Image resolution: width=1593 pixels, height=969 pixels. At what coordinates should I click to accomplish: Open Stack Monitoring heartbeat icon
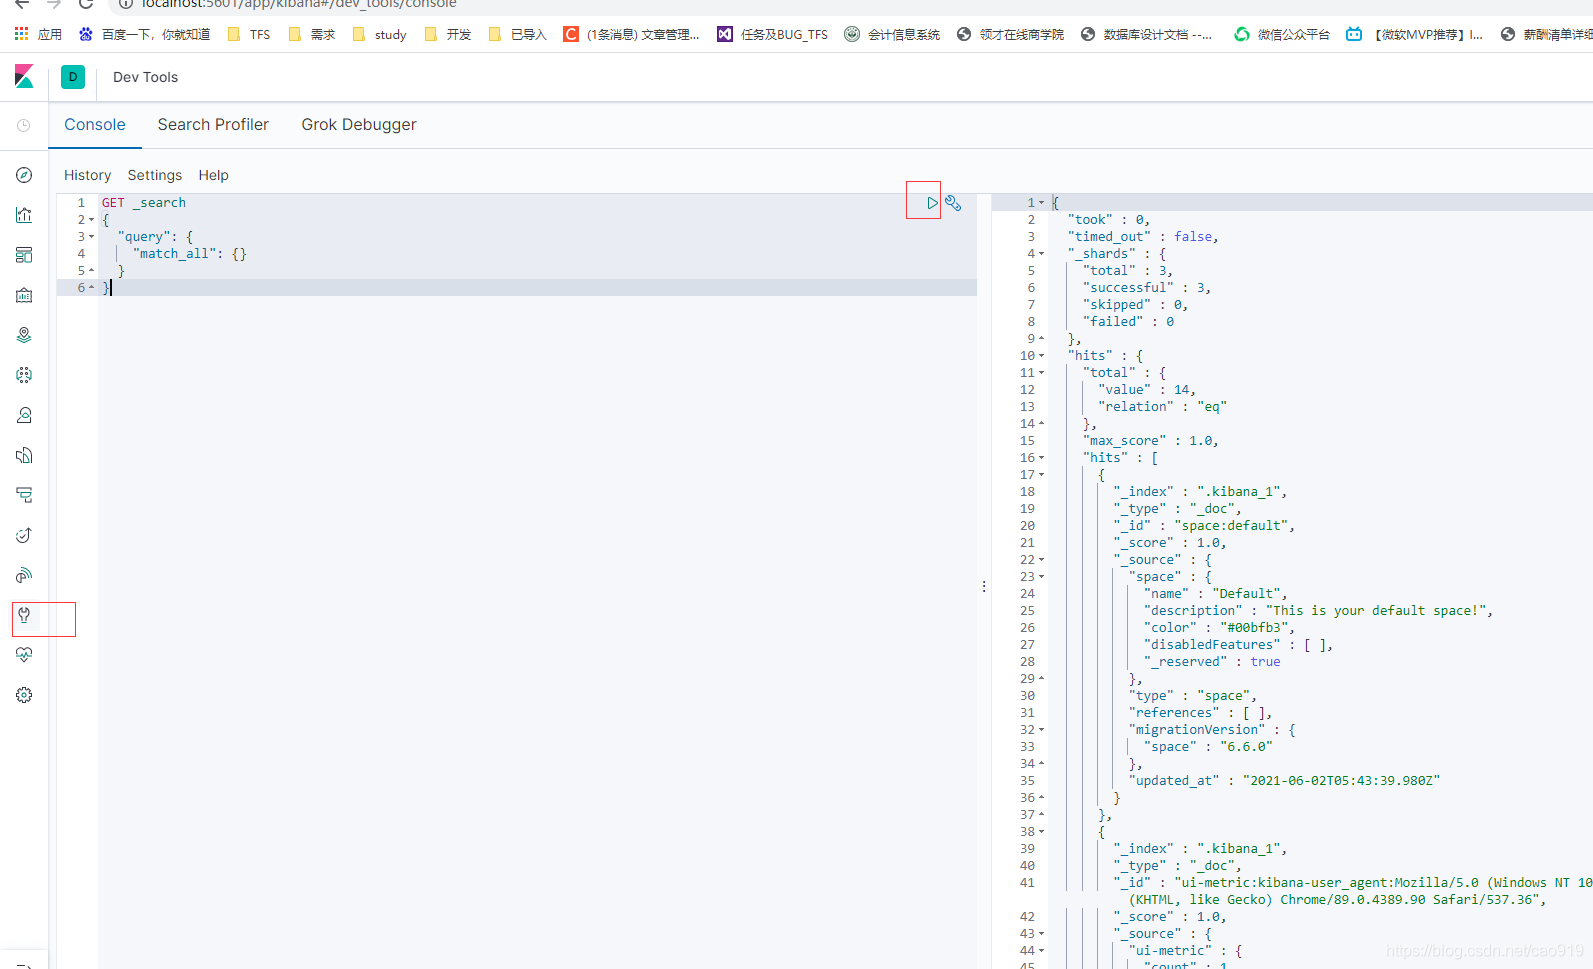click(x=24, y=655)
